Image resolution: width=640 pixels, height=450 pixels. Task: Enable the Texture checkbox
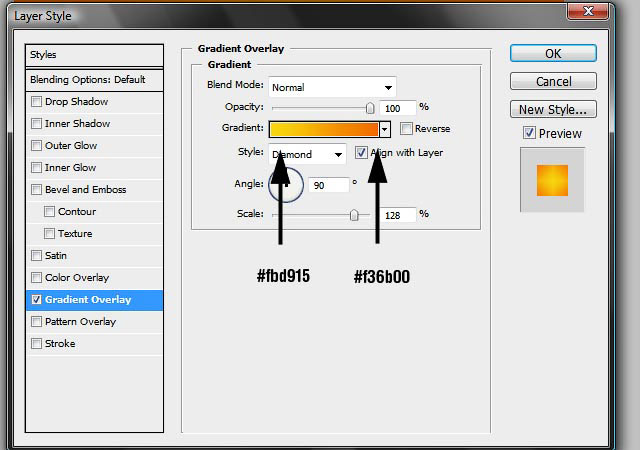(x=49, y=234)
